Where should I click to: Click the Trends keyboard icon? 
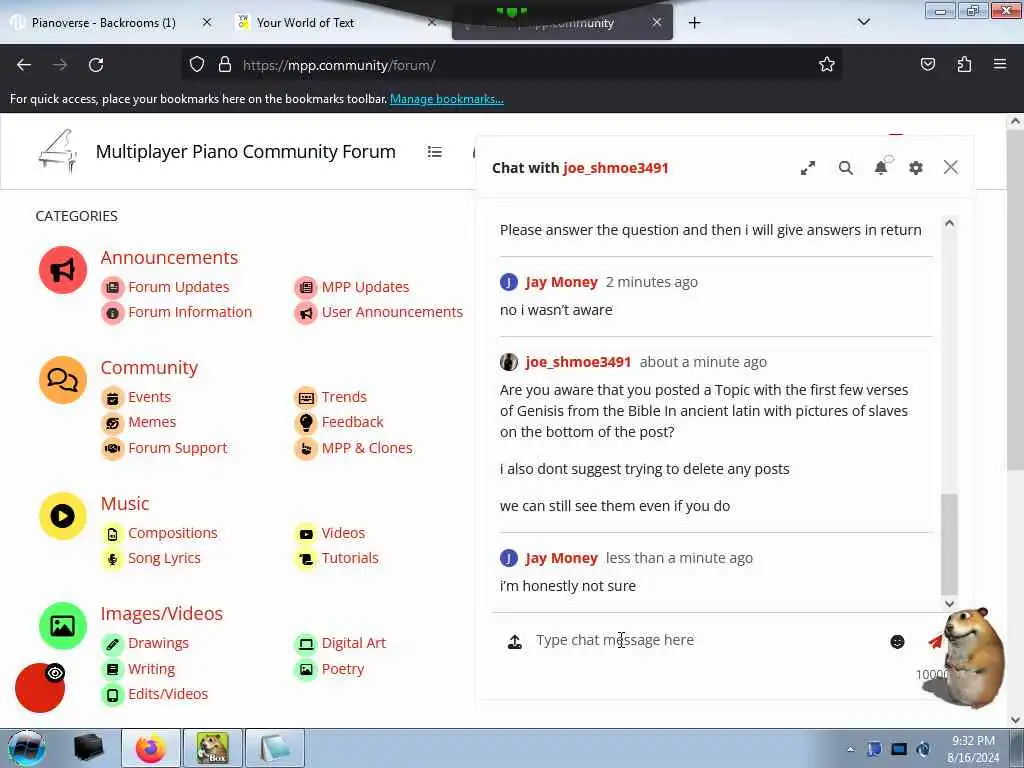[306, 397]
